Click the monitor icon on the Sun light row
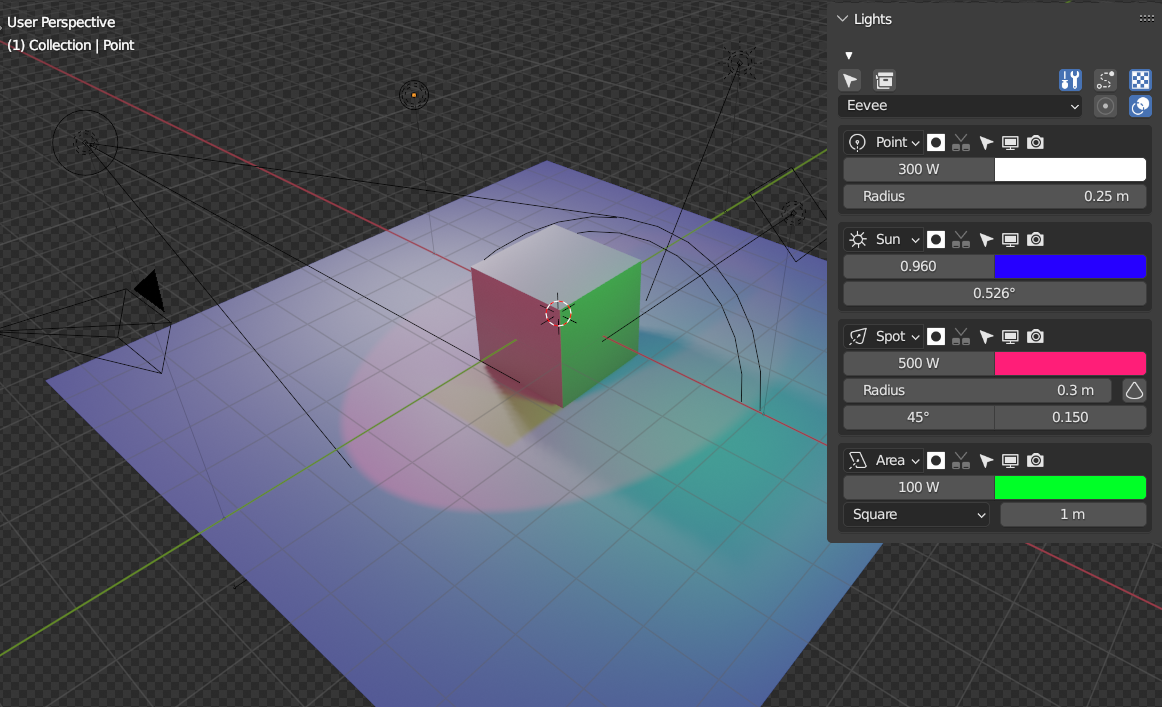Image resolution: width=1162 pixels, height=707 pixels. tap(1010, 239)
